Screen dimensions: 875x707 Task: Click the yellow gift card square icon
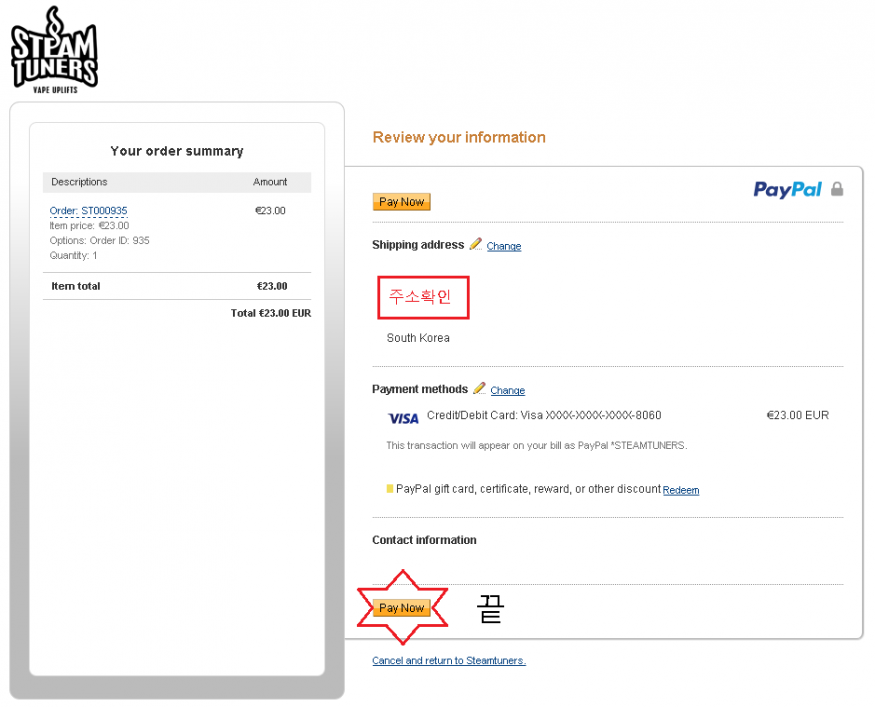tap(390, 489)
